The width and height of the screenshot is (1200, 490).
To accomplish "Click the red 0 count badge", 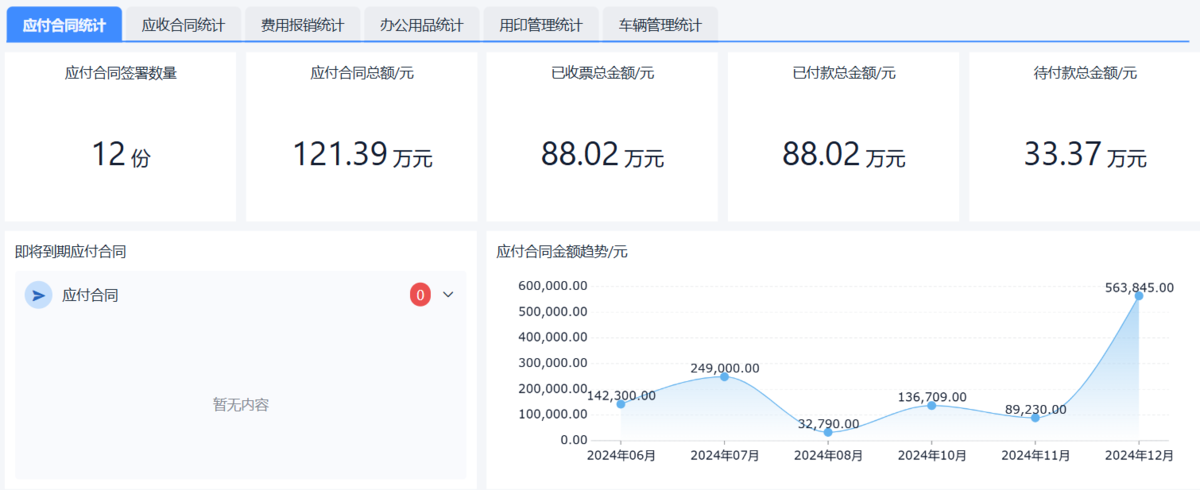I will pyautogui.click(x=420, y=295).
